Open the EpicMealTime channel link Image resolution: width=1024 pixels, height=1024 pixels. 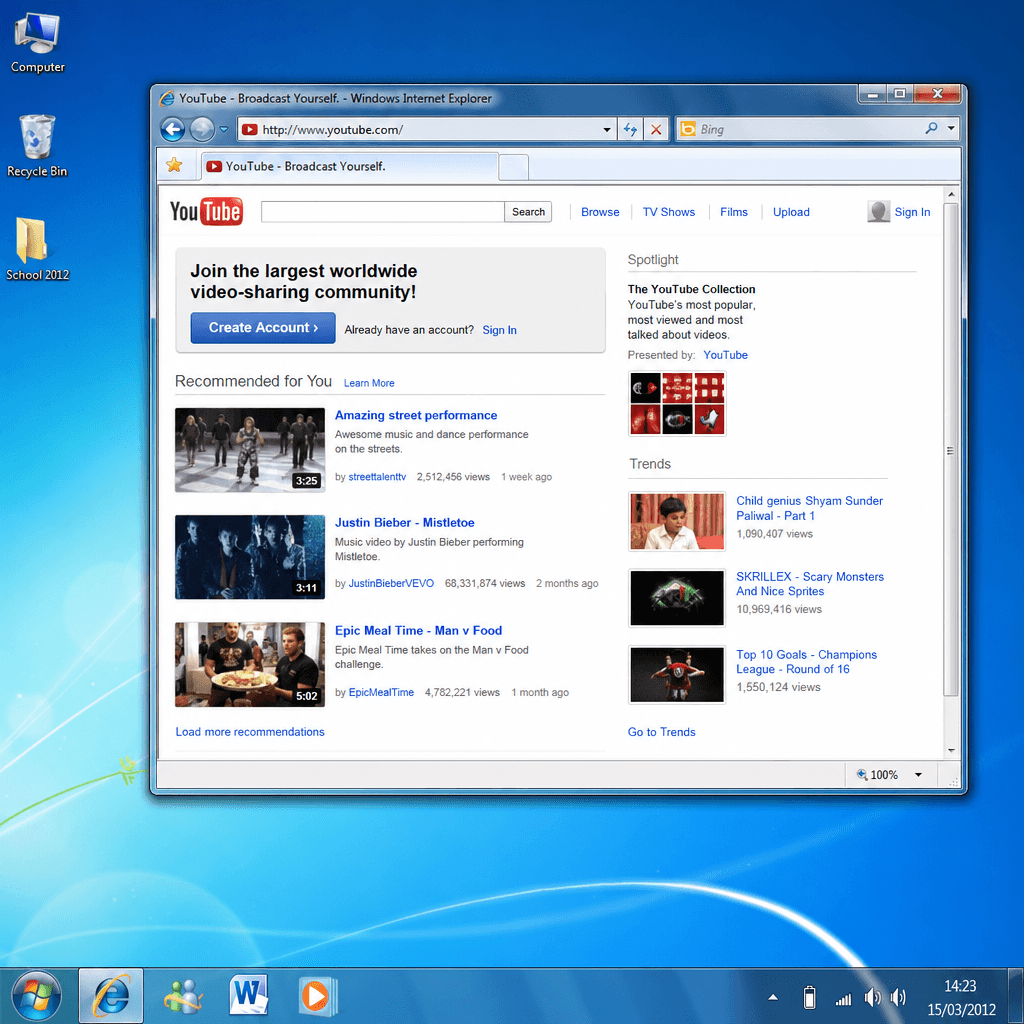click(x=381, y=692)
